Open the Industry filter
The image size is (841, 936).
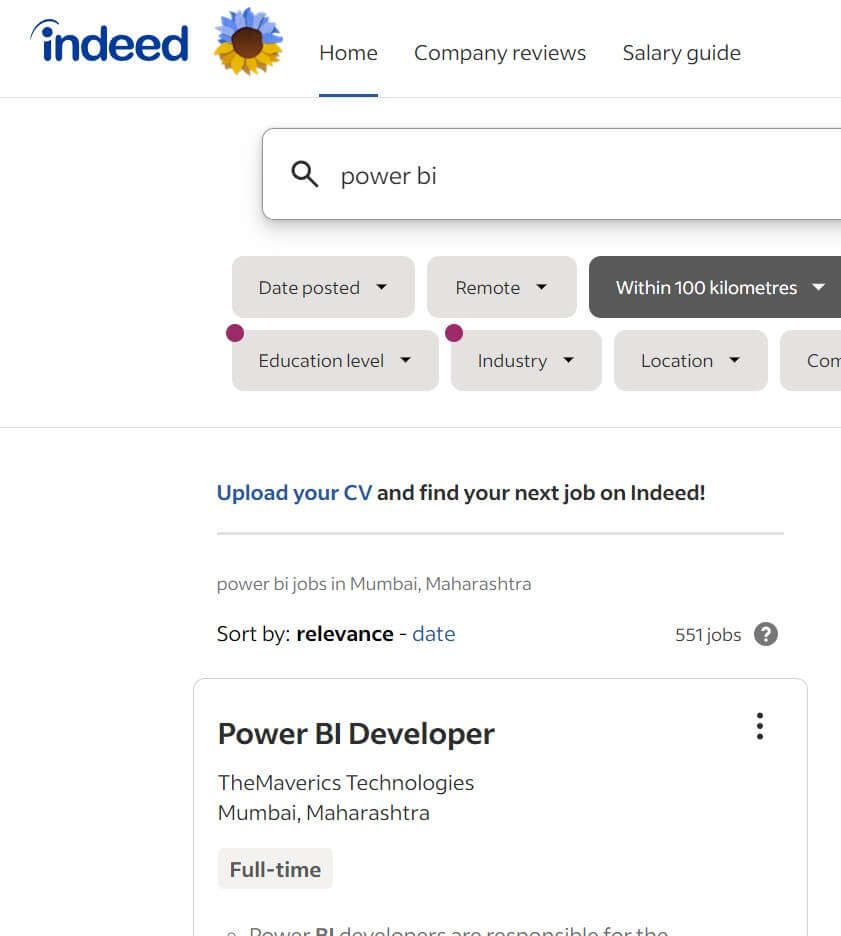point(525,360)
